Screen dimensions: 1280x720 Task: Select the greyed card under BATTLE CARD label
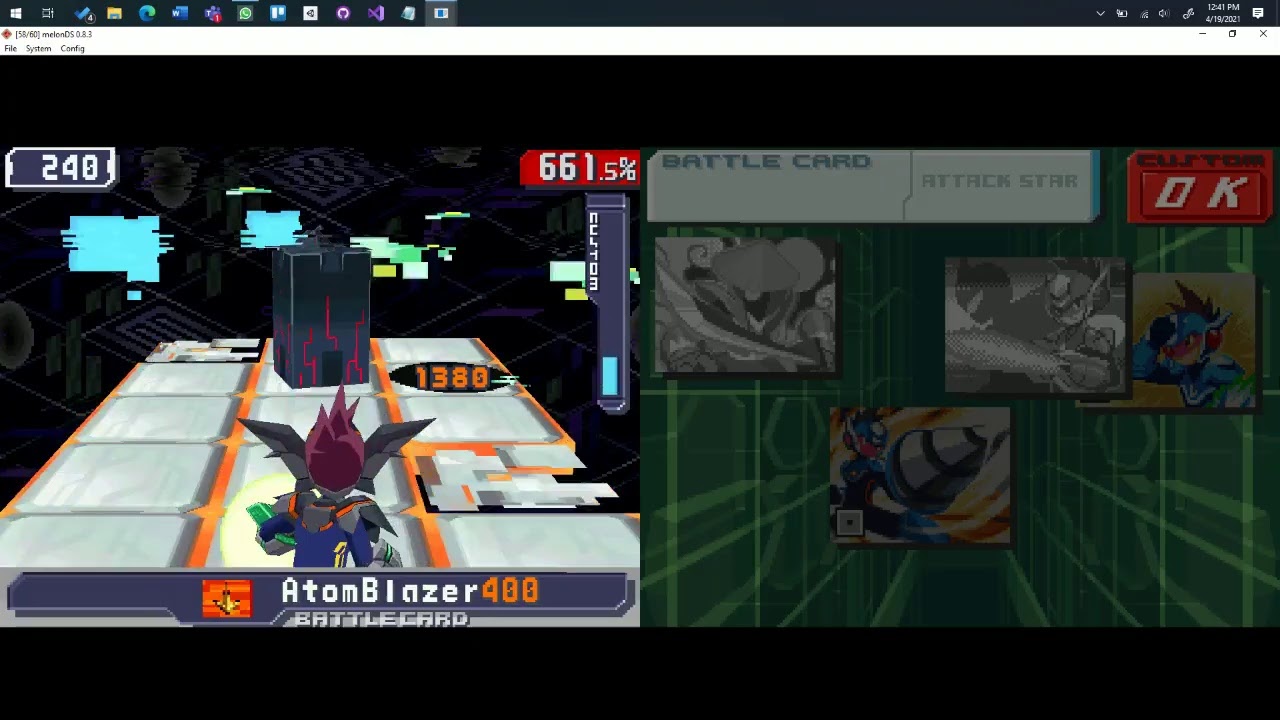click(746, 305)
